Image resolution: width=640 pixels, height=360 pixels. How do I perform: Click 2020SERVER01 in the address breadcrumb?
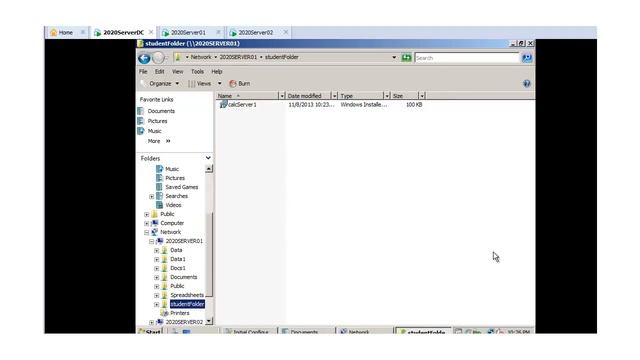[238, 57]
